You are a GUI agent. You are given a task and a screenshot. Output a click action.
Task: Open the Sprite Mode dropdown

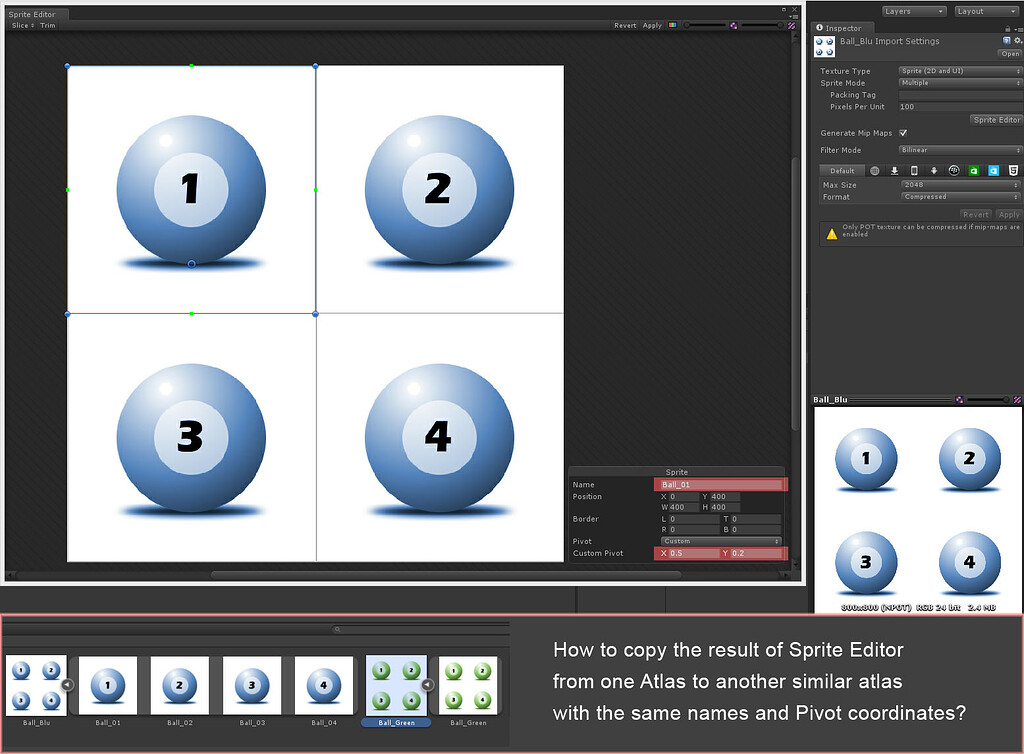958,83
